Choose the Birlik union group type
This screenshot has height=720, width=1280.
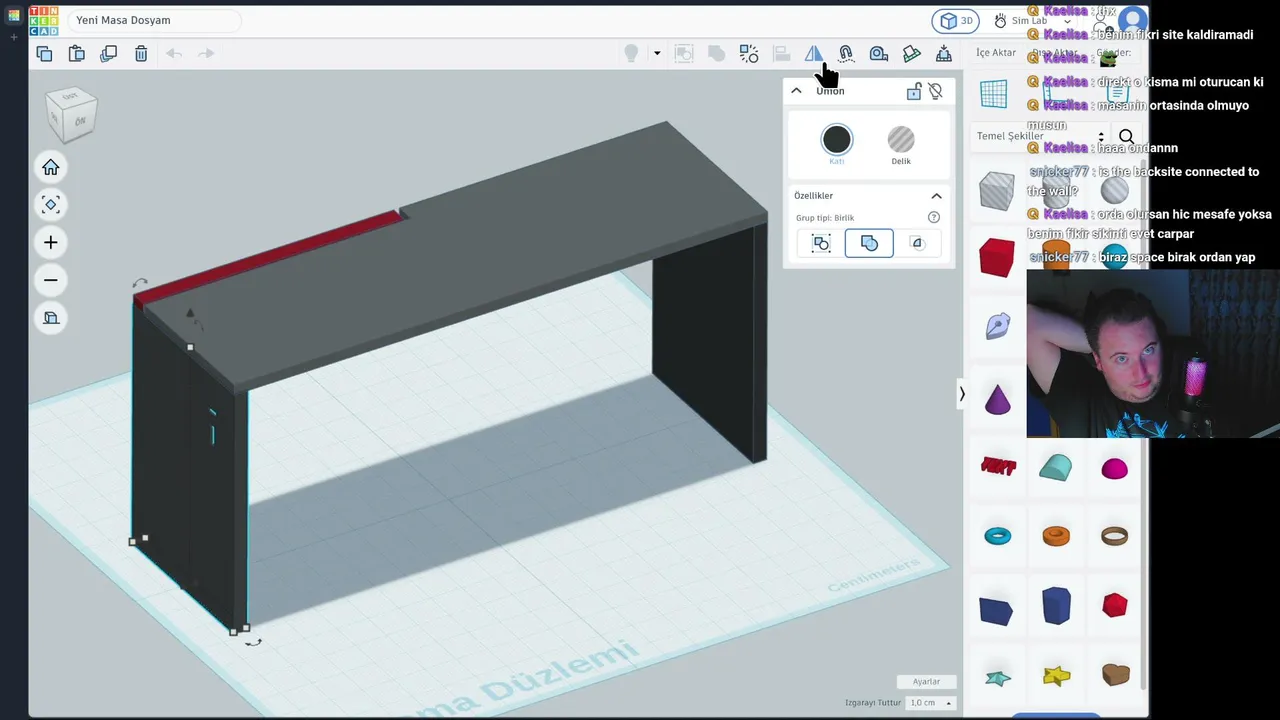pos(869,243)
